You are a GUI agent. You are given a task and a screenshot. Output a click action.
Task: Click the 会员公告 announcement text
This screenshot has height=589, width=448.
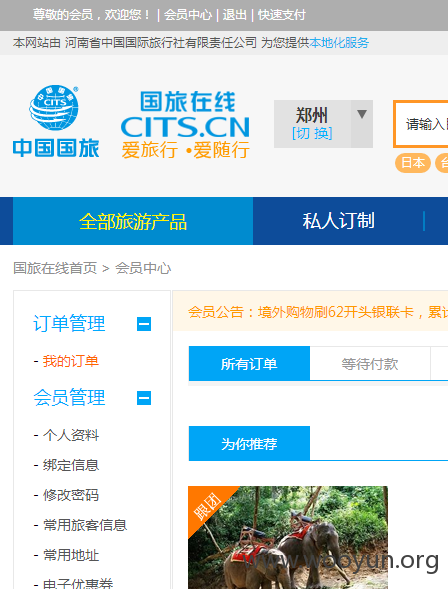coord(318,312)
